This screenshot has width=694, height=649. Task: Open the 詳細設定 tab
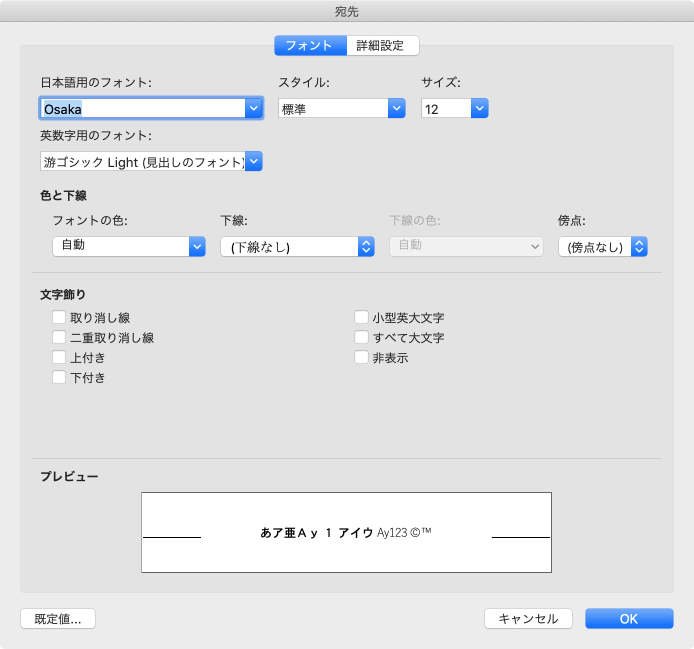[382, 45]
